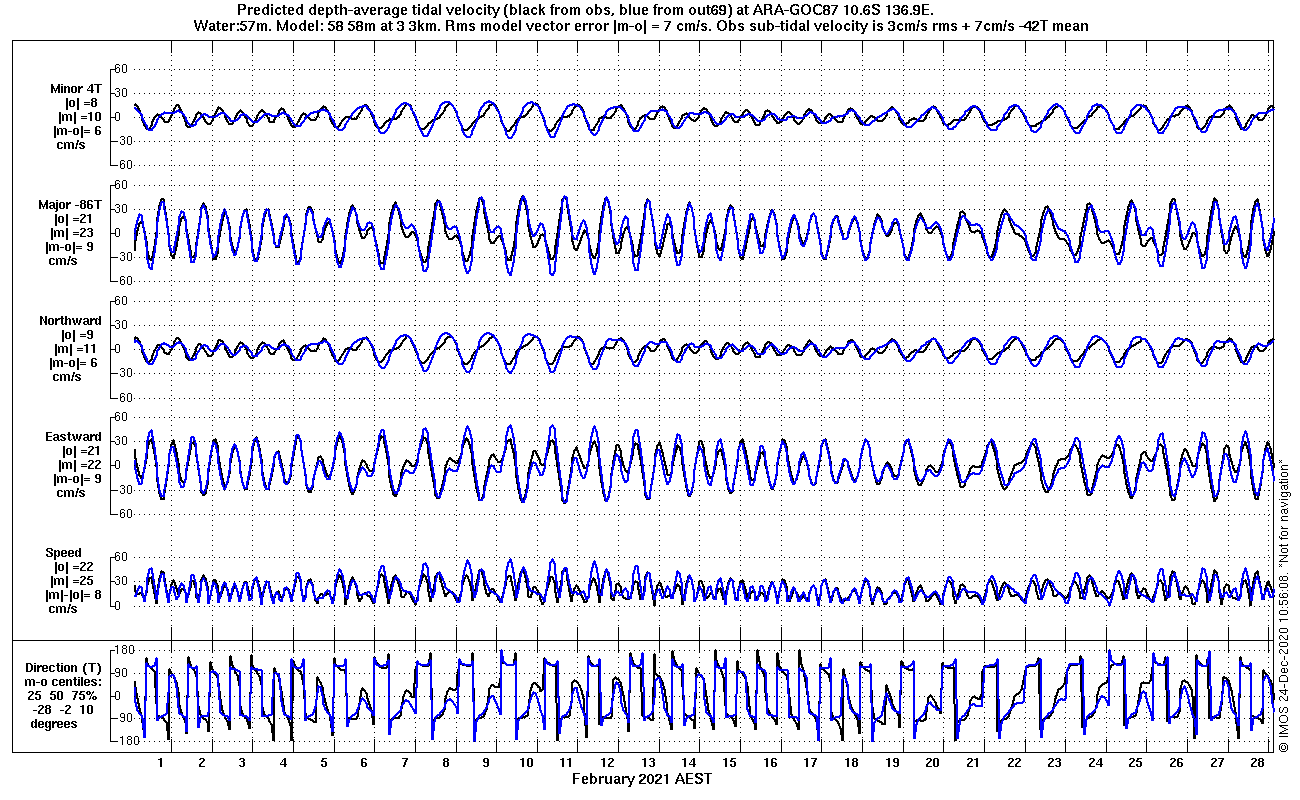This screenshot has height=800, width=1300.
Task: Click day '1' on the date axis
Action: [160, 763]
